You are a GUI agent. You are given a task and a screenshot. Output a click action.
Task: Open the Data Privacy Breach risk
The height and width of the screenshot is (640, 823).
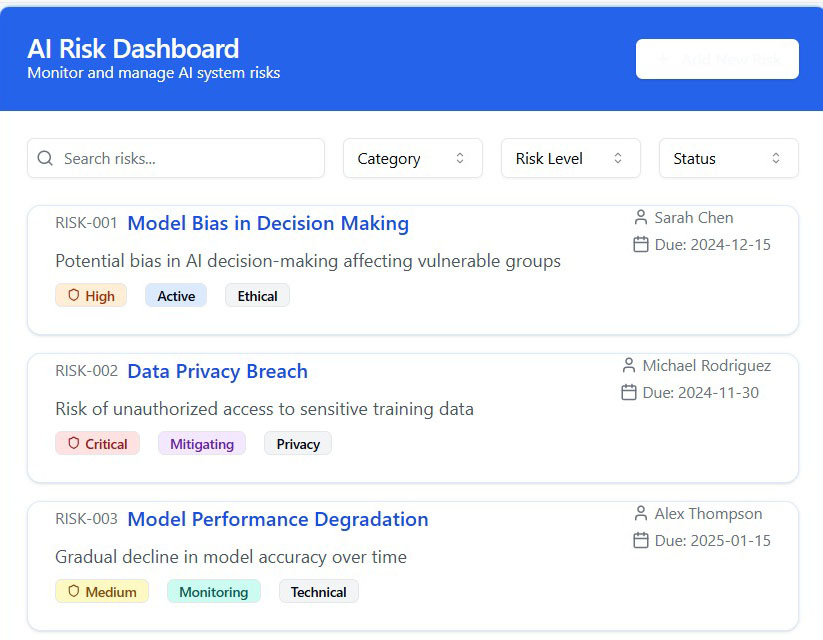pos(217,371)
